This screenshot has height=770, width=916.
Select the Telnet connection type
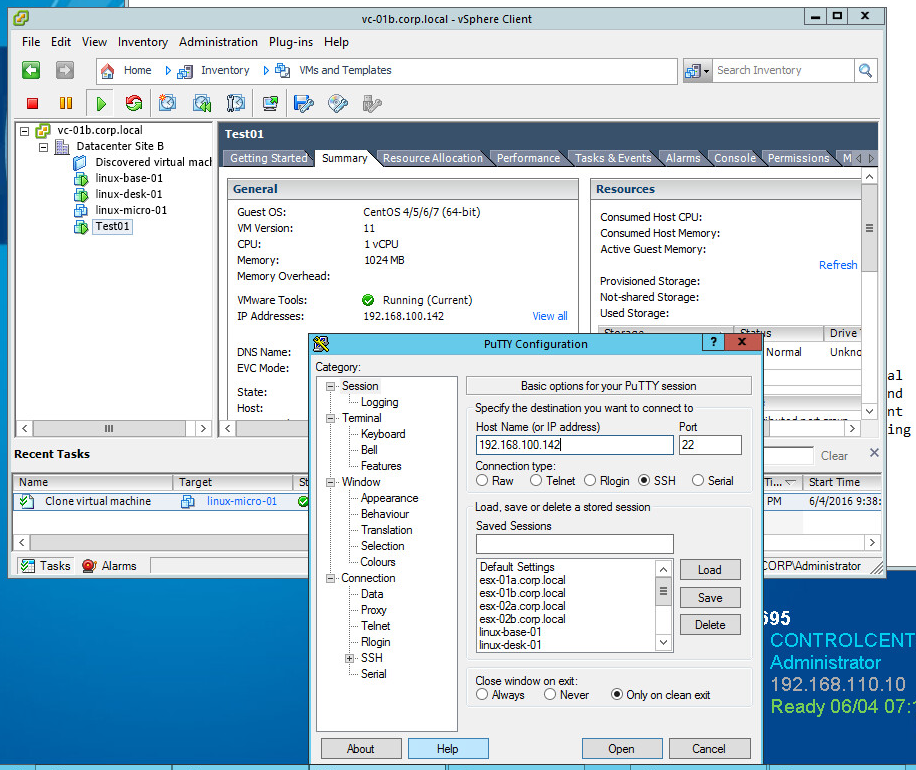click(536, 480)
